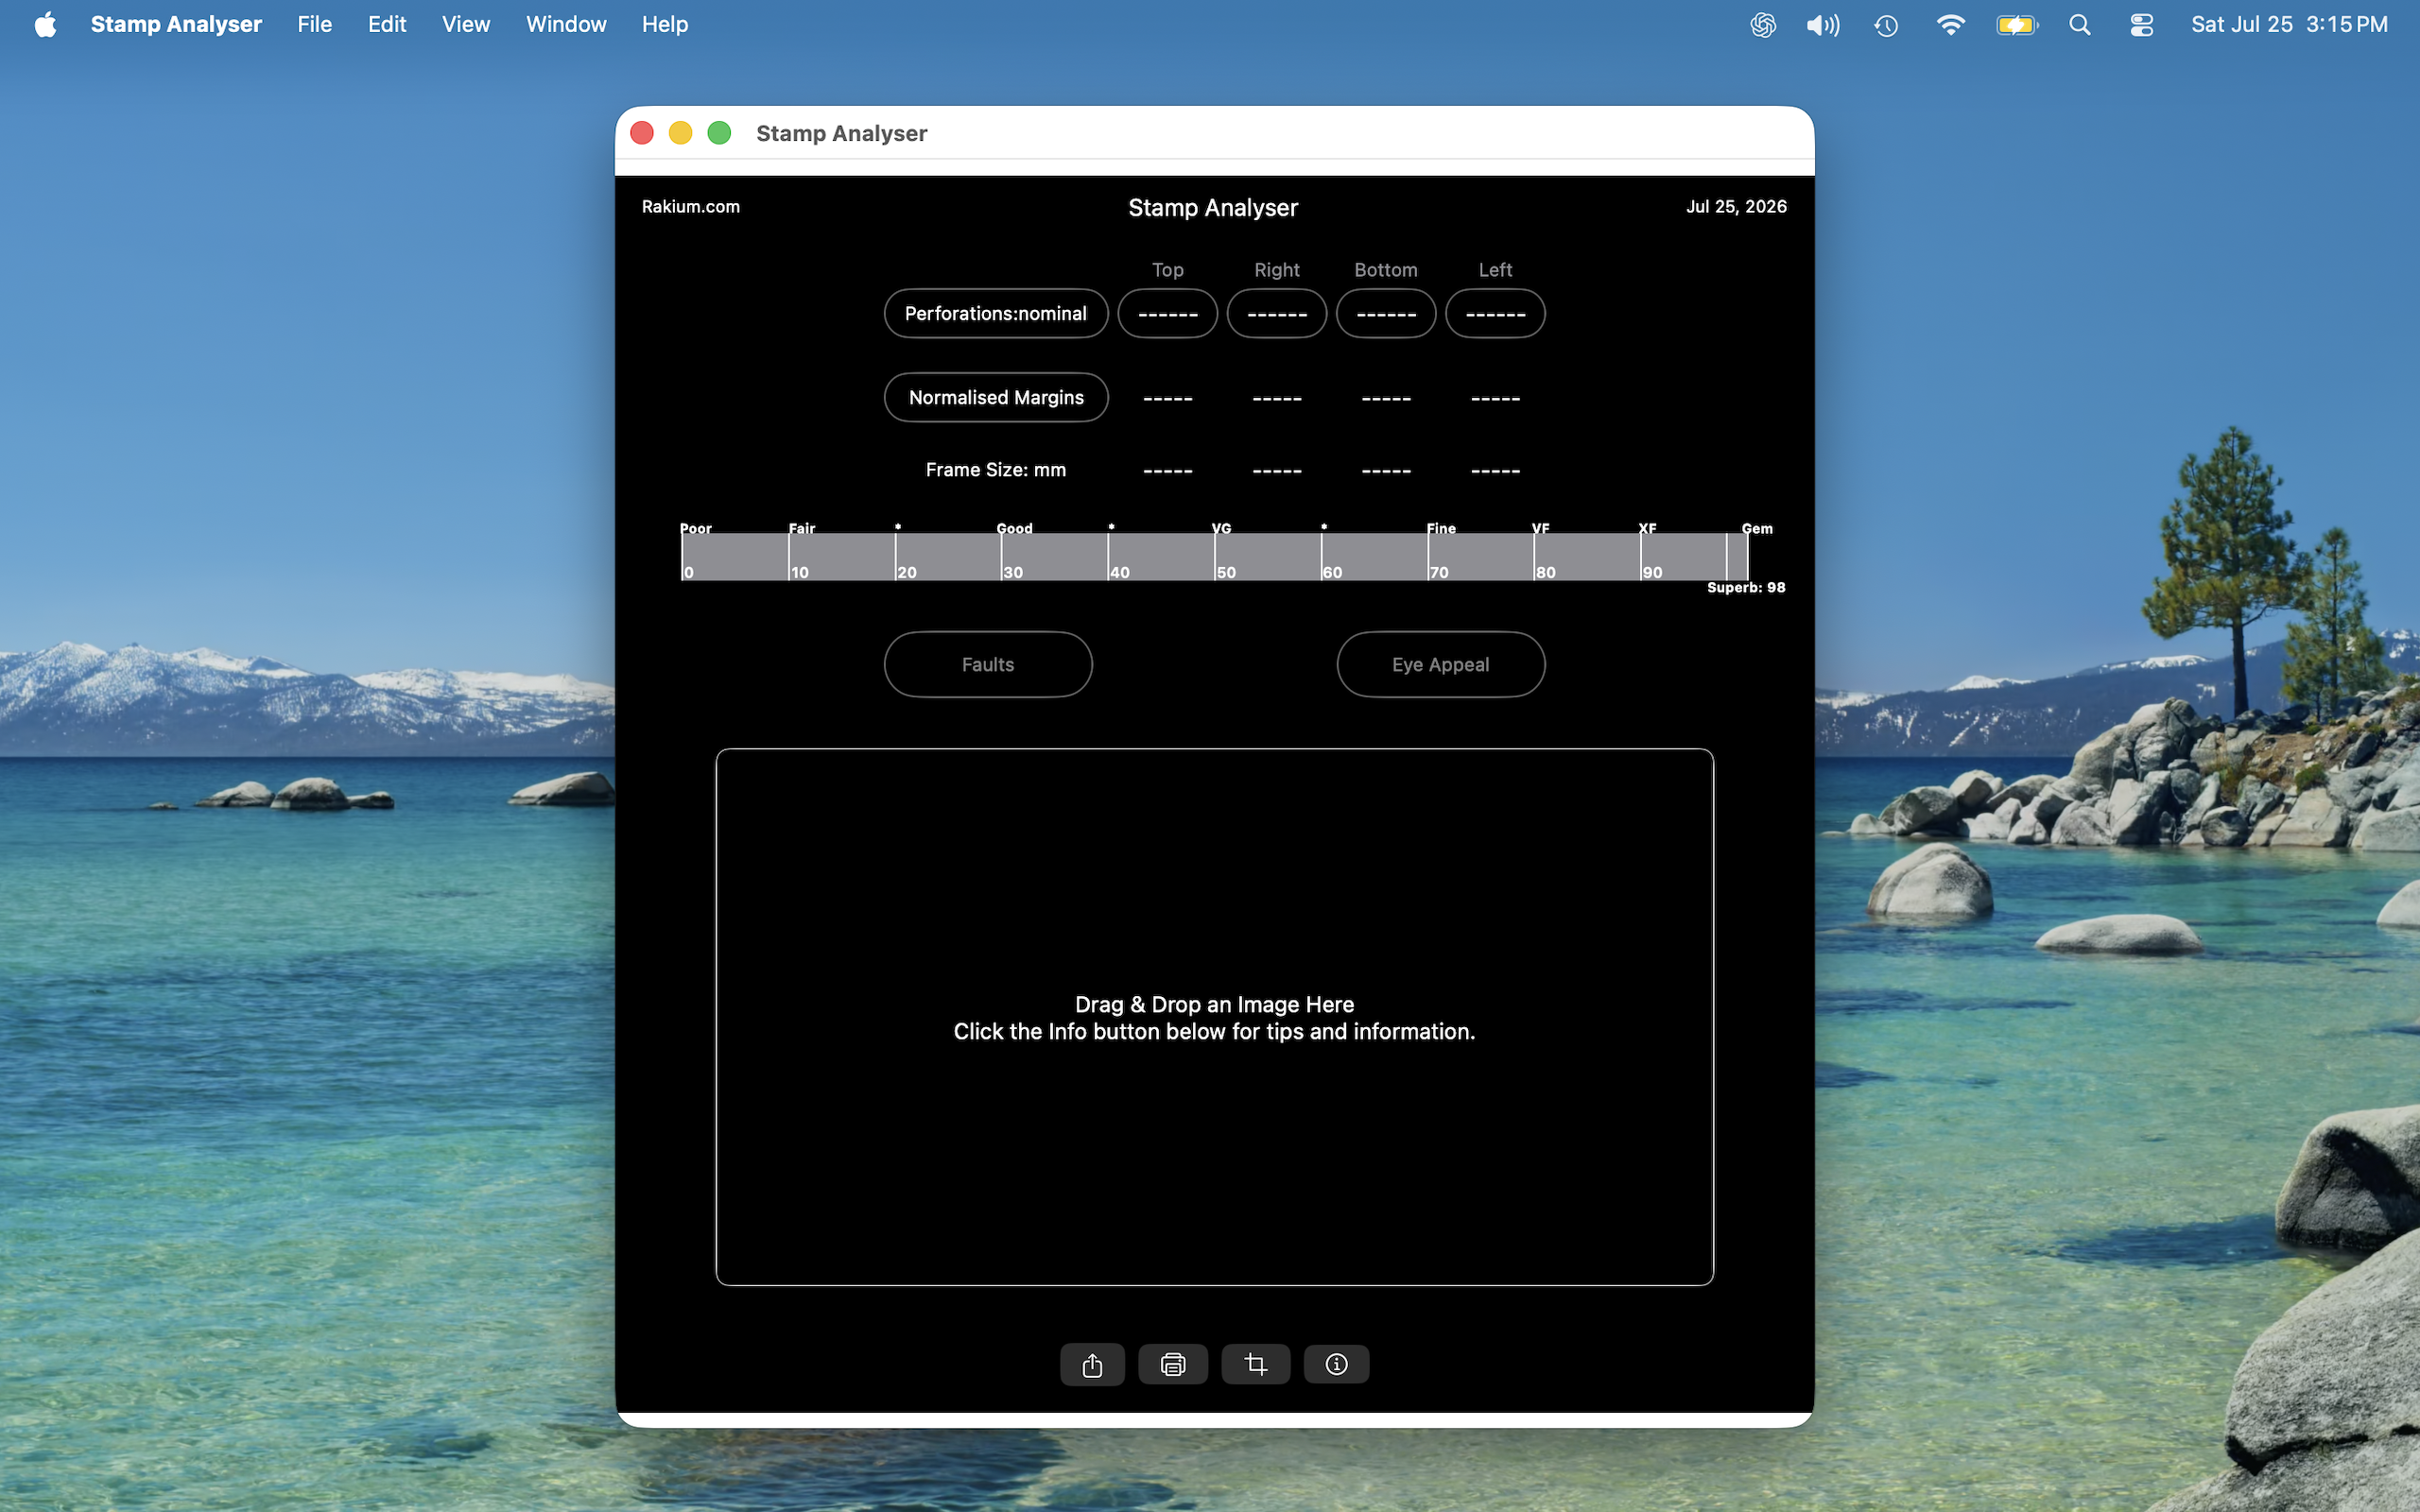
Task: Select the Top perforation value field
Action: (1167, 314)
